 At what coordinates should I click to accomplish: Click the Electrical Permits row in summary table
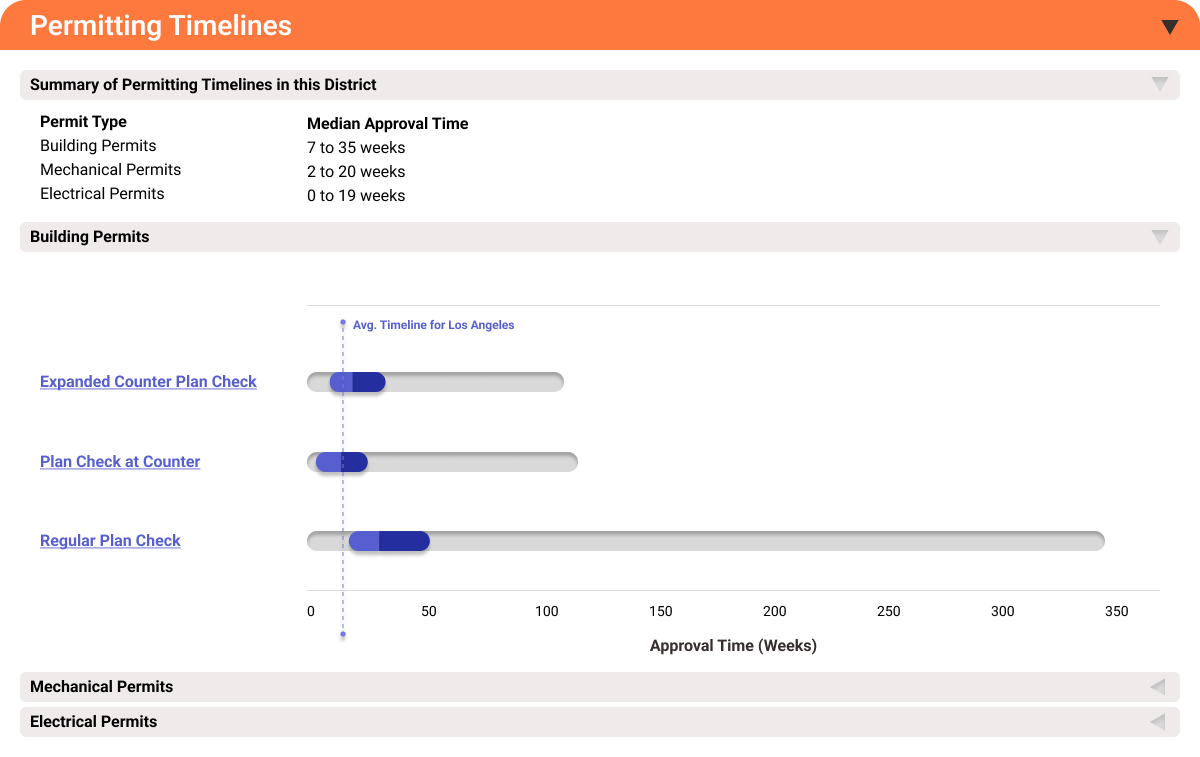[102, 194]
